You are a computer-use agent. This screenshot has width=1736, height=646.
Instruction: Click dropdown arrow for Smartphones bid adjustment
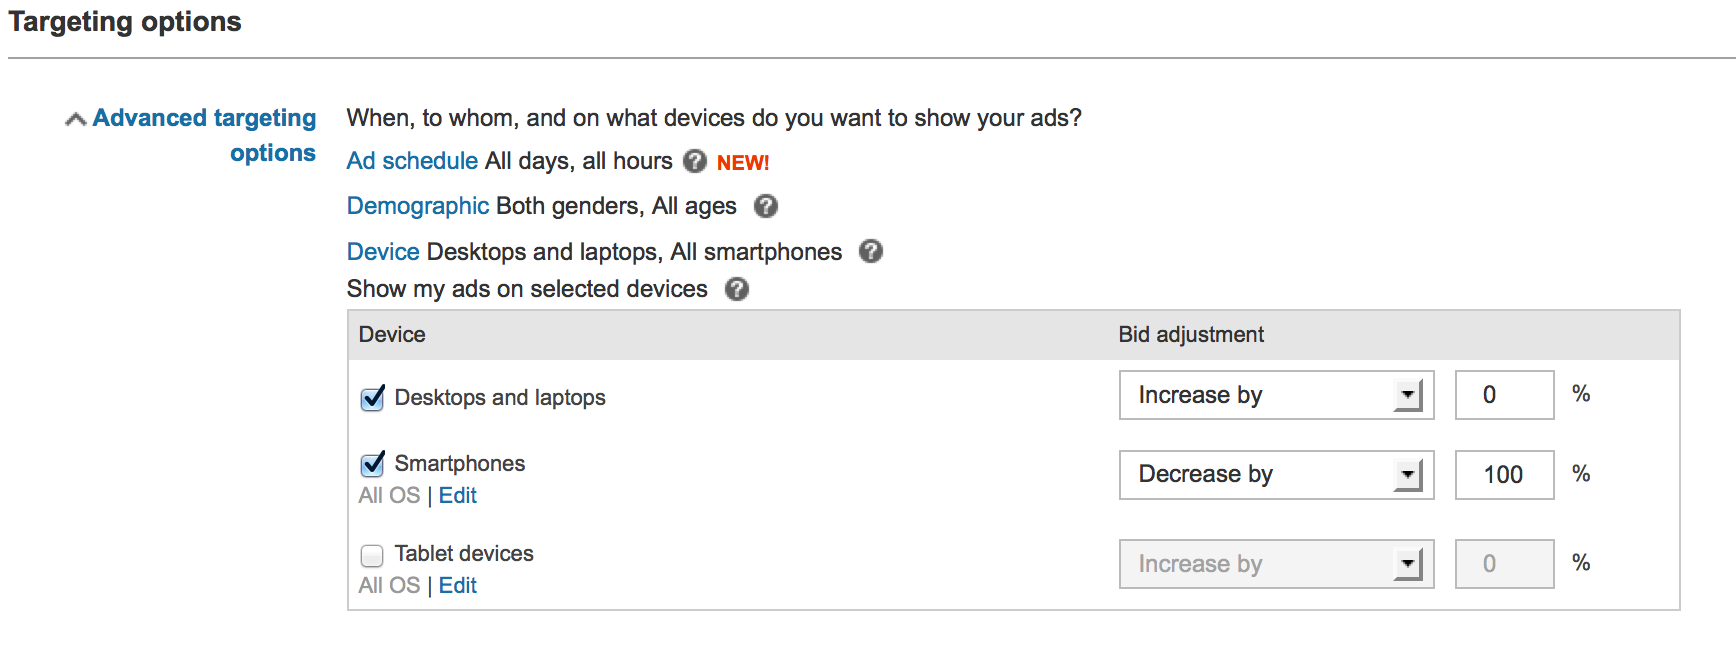click(1408, 475)
